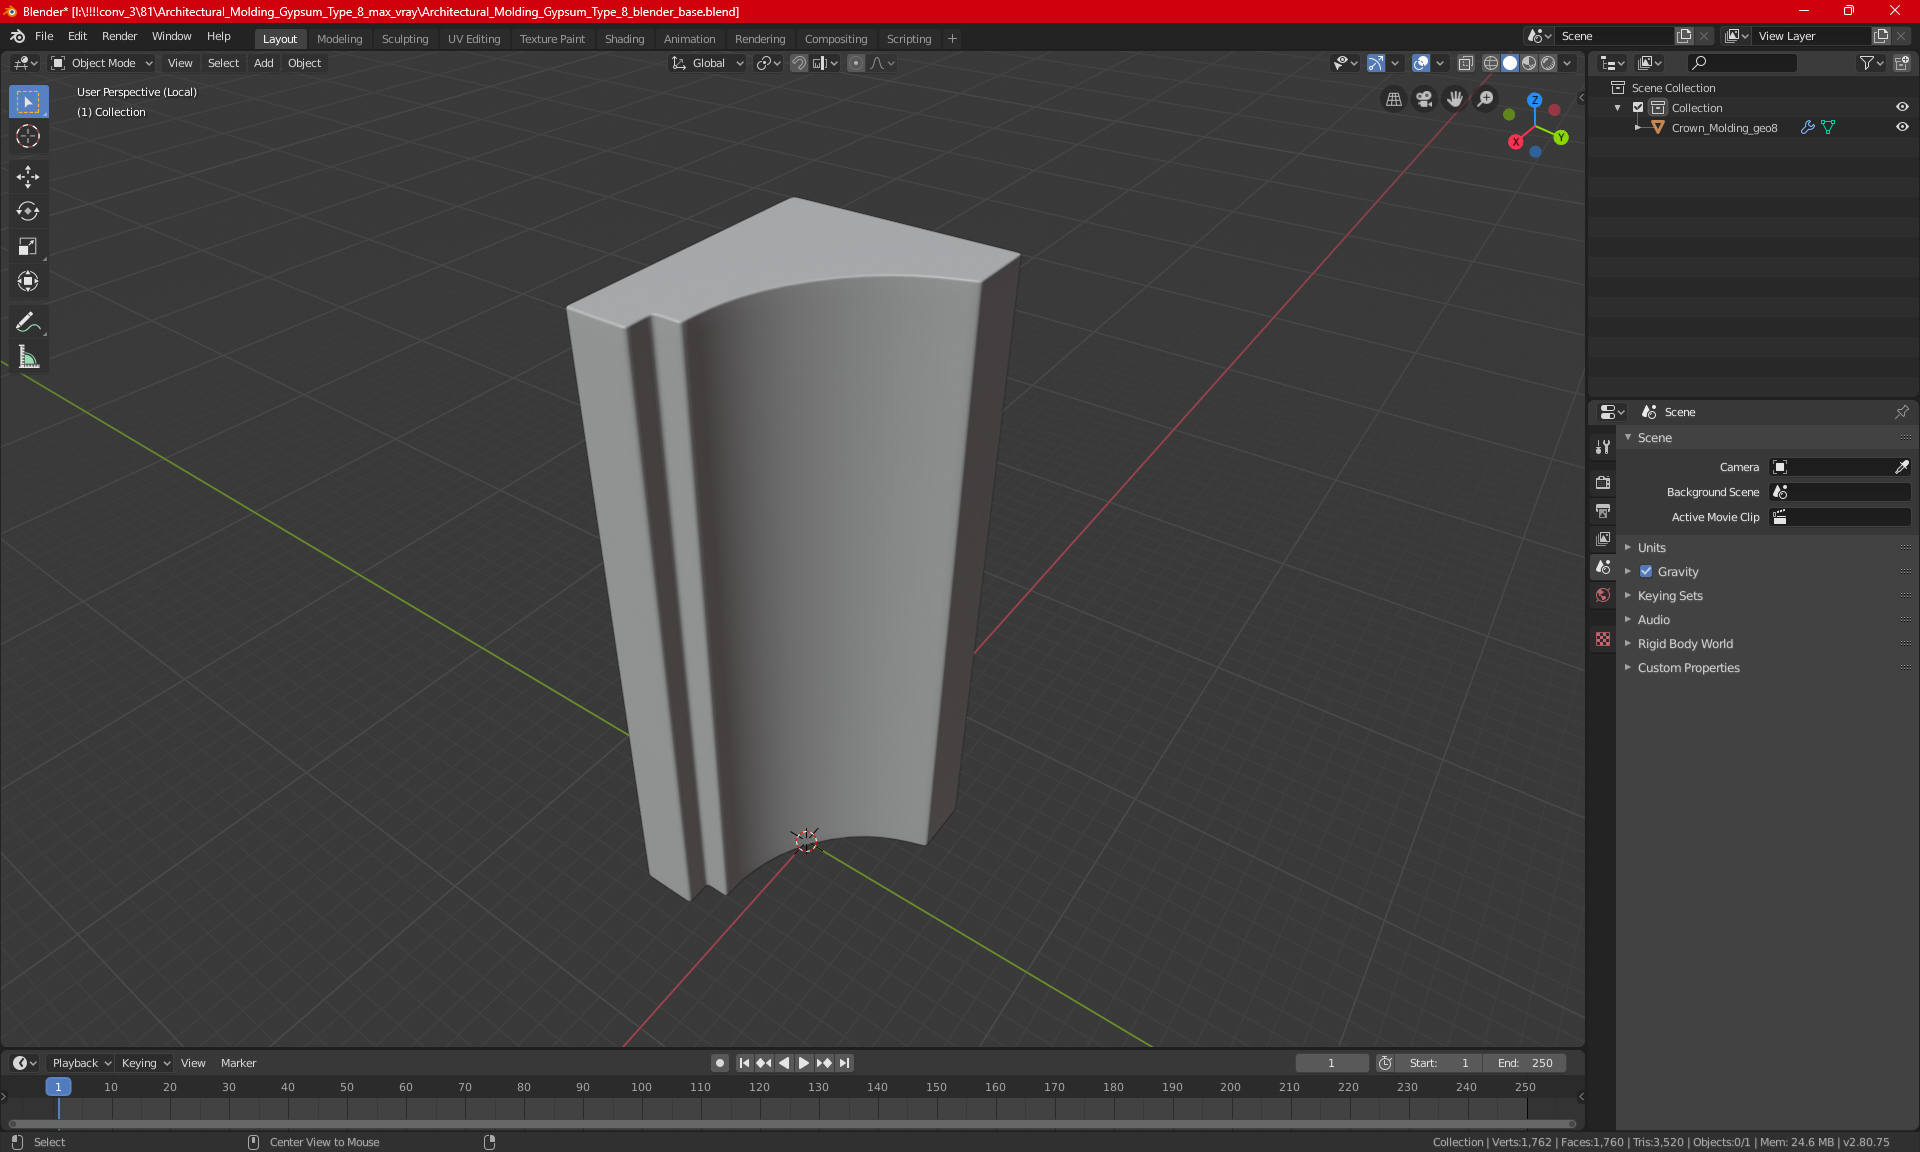Select the Scale tool

(28, 246)
